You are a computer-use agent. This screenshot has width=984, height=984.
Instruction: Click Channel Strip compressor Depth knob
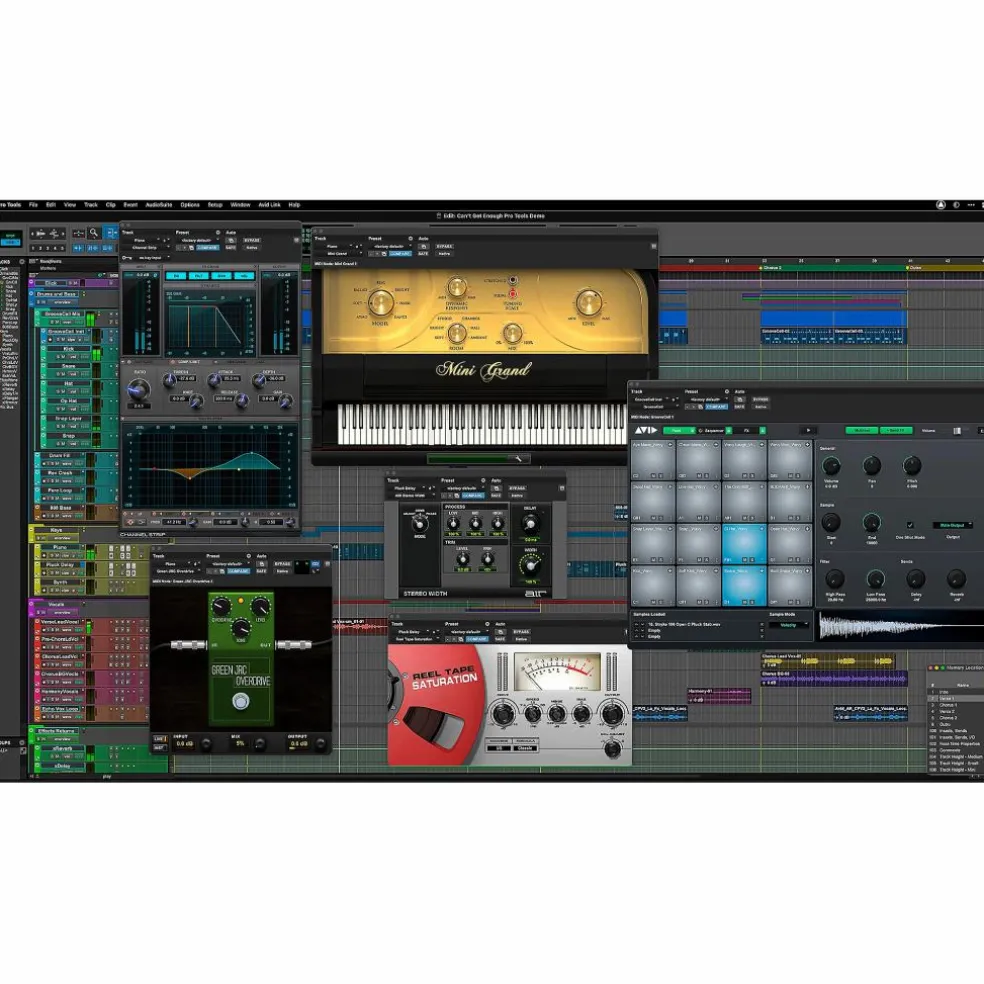pos(259,380)
